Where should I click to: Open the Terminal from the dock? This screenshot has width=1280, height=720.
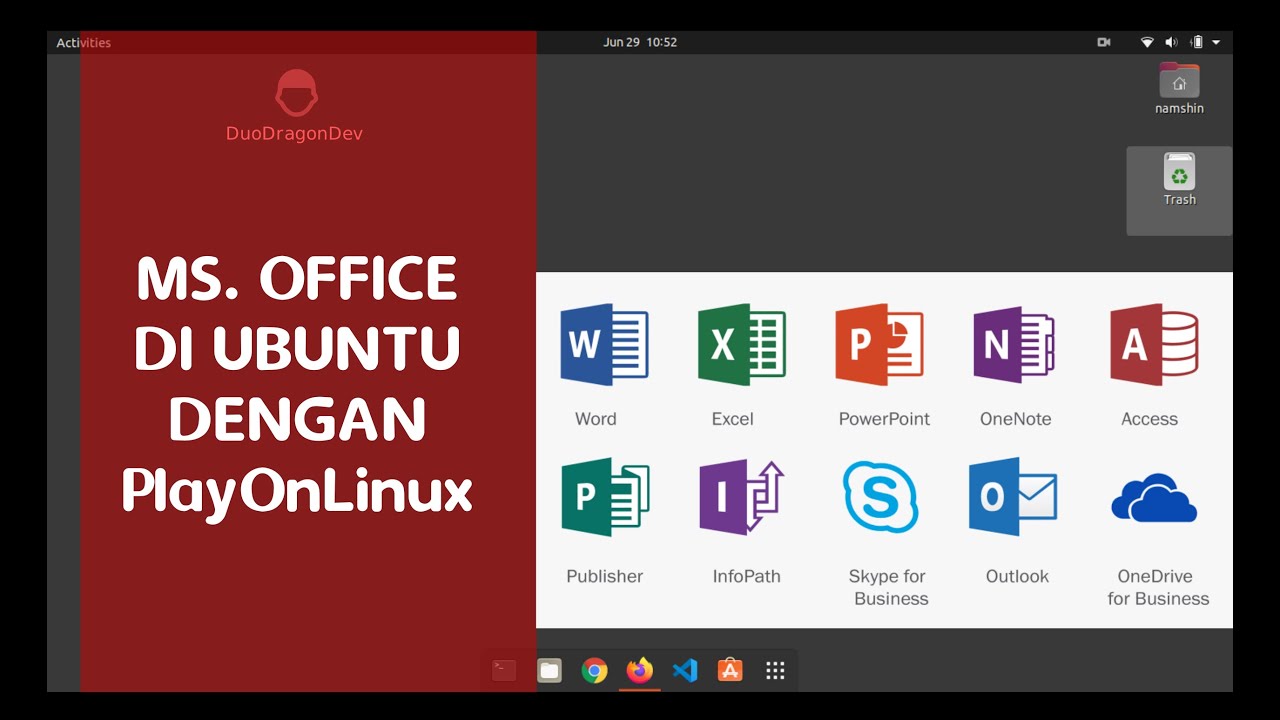point(504,671)
